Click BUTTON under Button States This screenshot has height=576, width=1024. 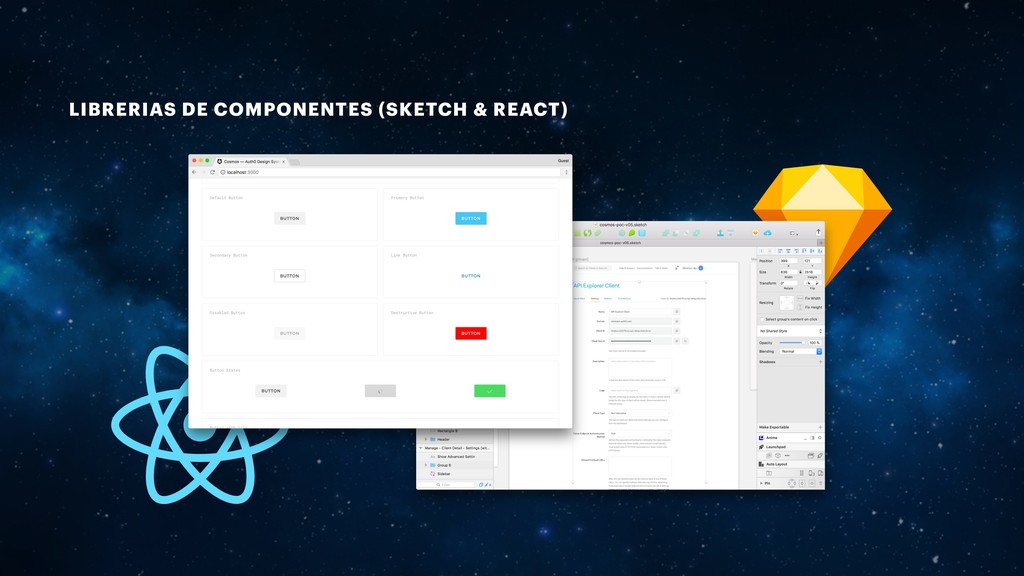click(271, 391)
